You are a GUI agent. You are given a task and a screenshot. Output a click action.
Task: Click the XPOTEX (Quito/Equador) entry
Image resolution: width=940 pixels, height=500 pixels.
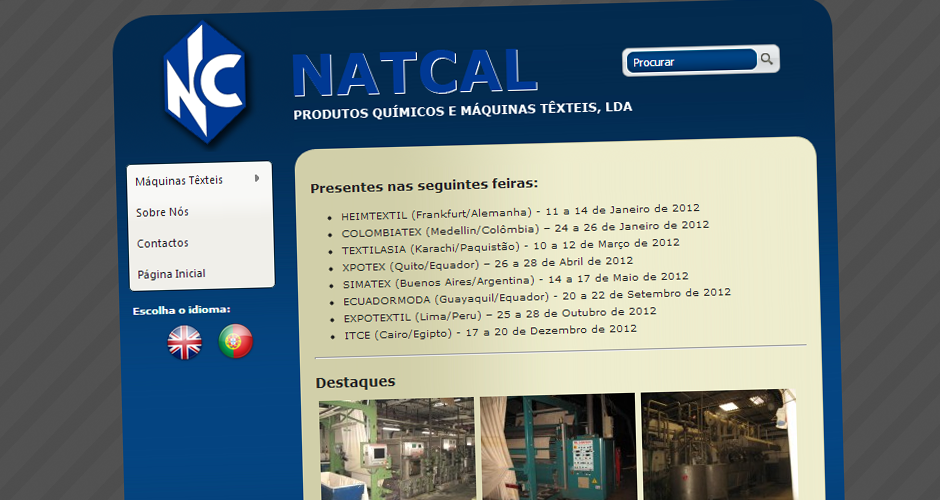coord(487,263)
